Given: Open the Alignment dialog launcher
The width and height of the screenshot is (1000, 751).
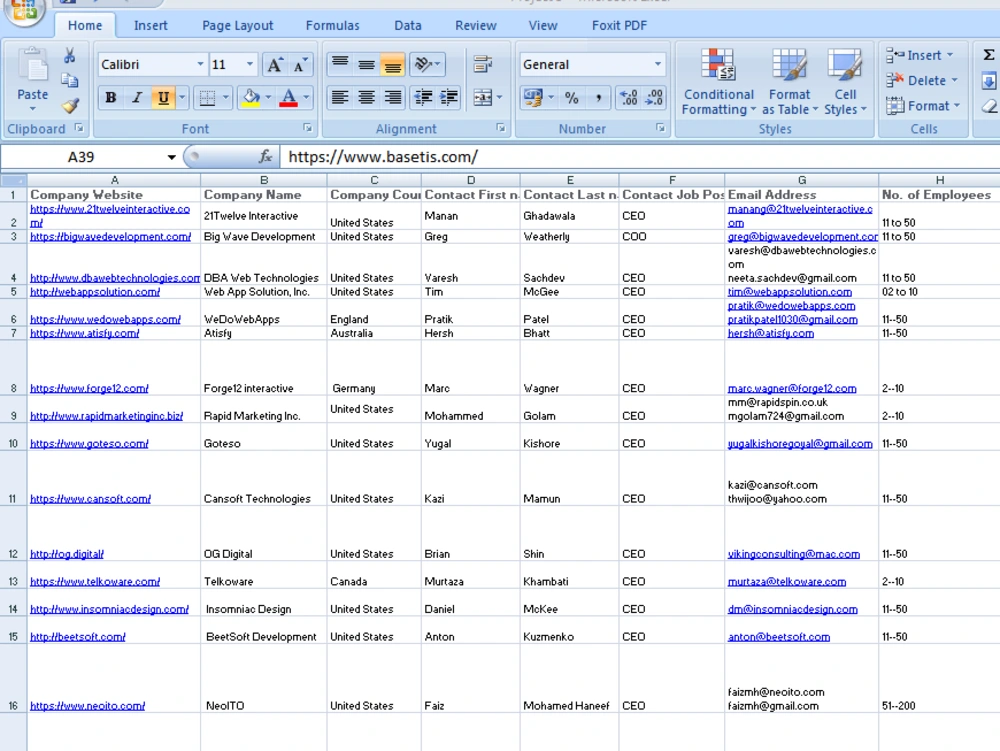Looking at the screenshot, I should click(501, 128).
